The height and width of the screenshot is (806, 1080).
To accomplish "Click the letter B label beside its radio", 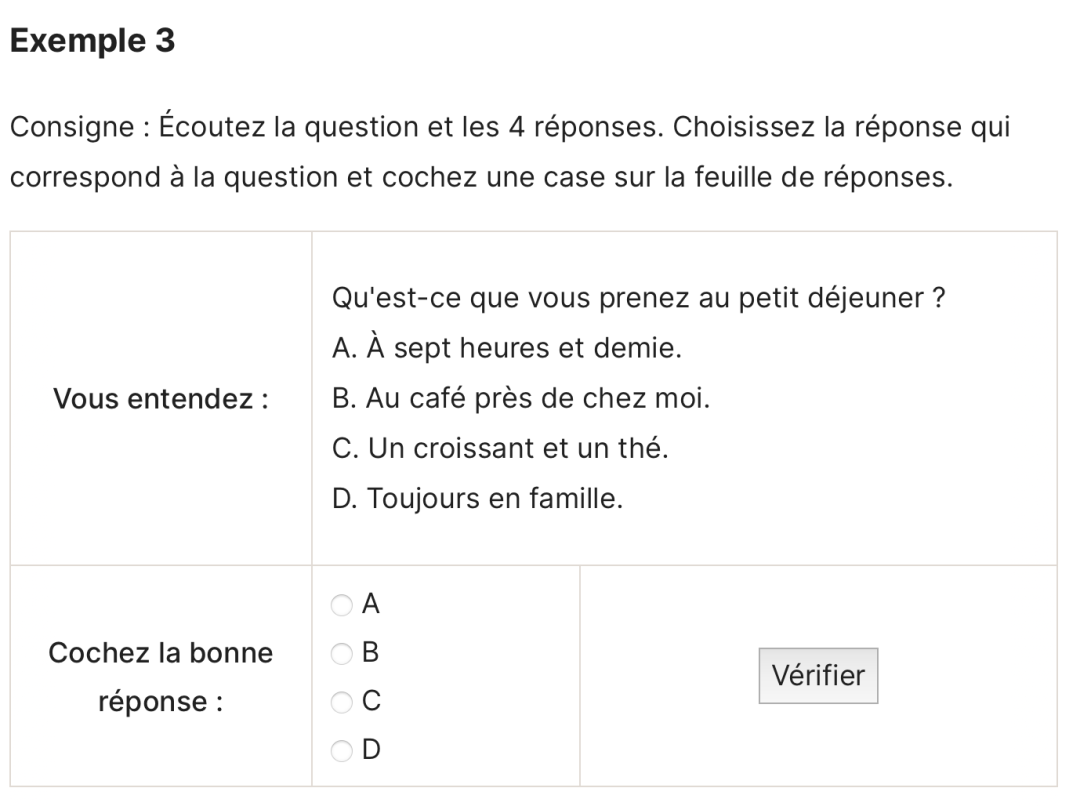I will tap(371, 653).
